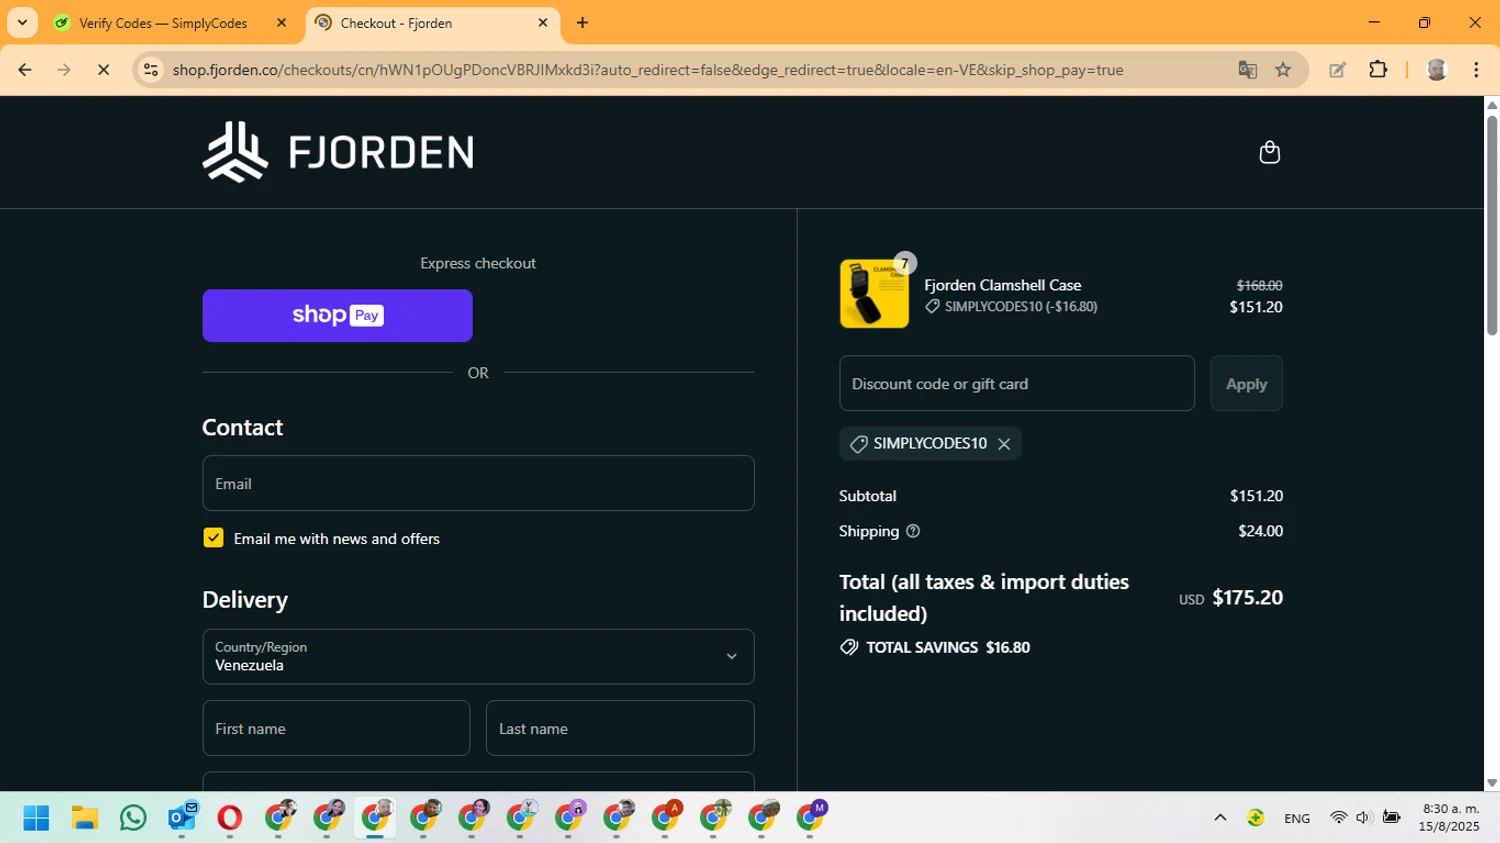Click the First name field
This screenshot has width=1500, height=843.
(x=336, y=728)
